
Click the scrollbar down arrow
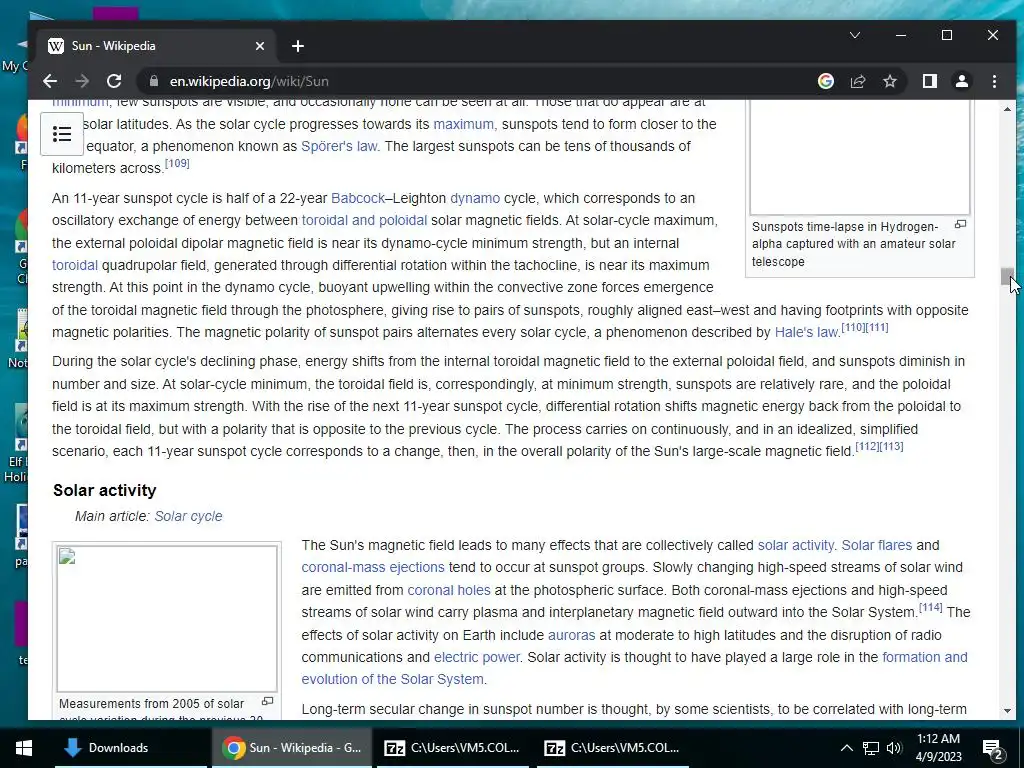tap(1007, 711)
